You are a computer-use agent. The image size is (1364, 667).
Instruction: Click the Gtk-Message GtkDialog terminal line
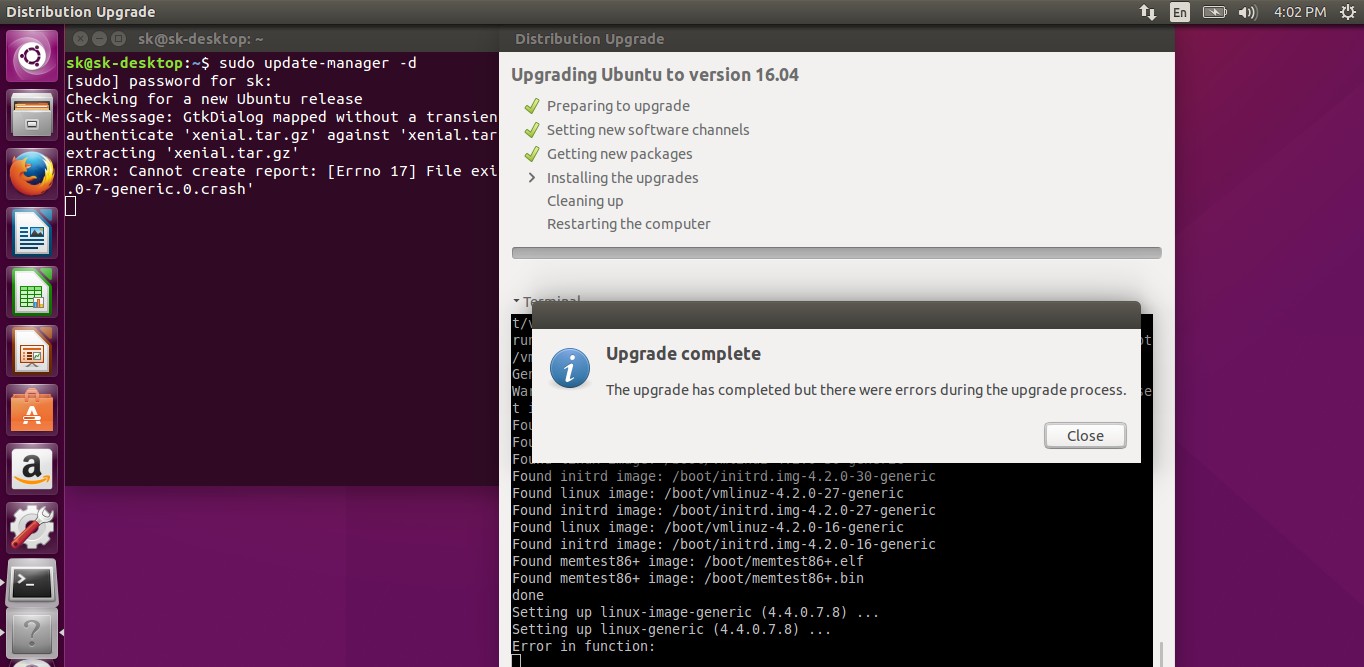coord(282,117)
